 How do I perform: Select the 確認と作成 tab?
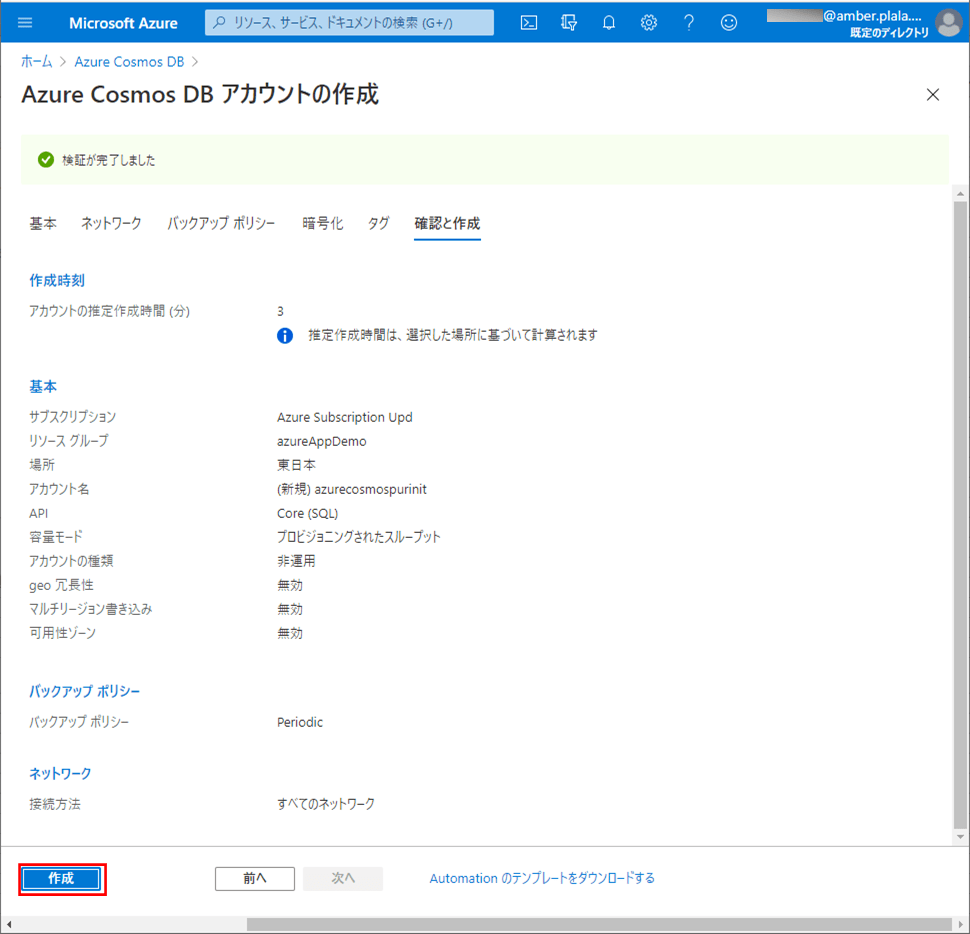[447, 223]
